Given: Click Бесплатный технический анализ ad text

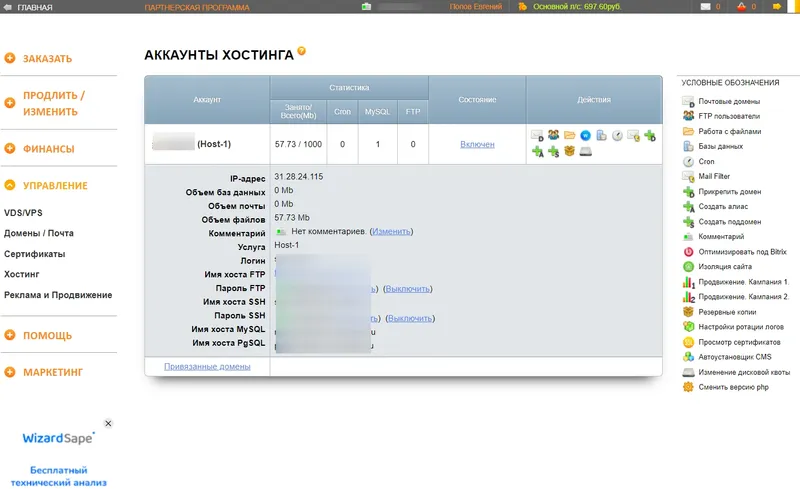Looking at the screenshot, I should (x=59, y=476).
